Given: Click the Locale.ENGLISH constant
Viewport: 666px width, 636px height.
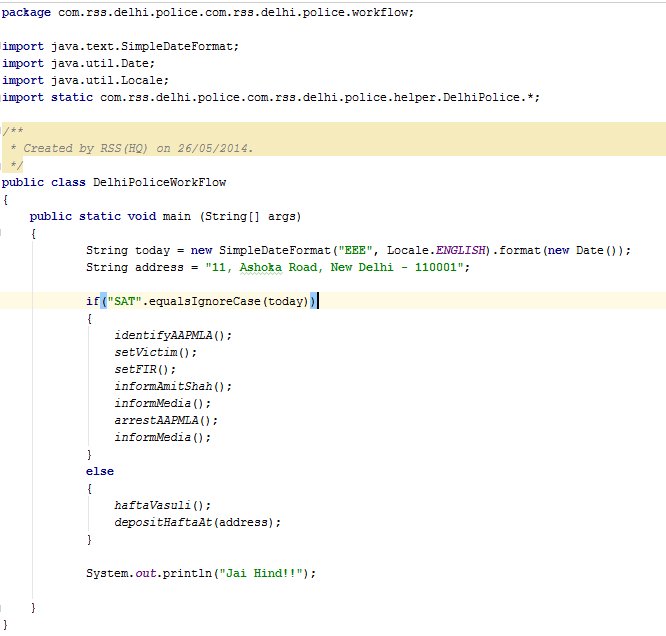Looking at the screenshot, I should point(436,250).
